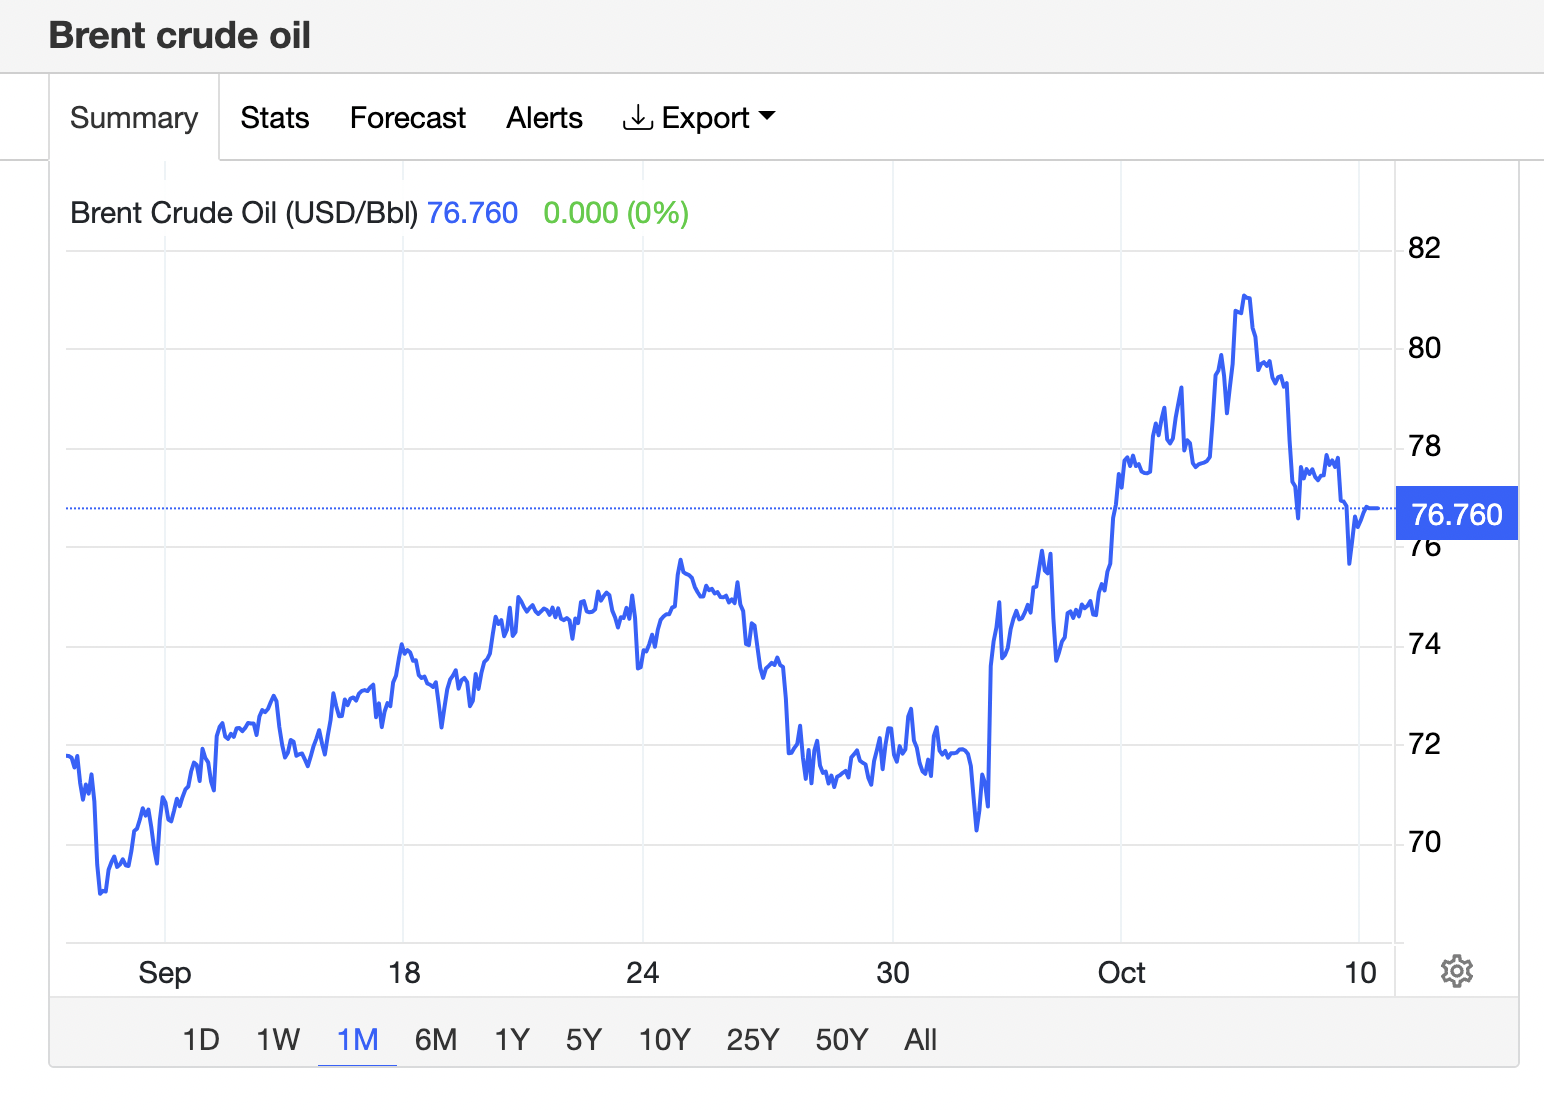
Task: Click the green 0.000 (0%) change value
Action: 616,213
